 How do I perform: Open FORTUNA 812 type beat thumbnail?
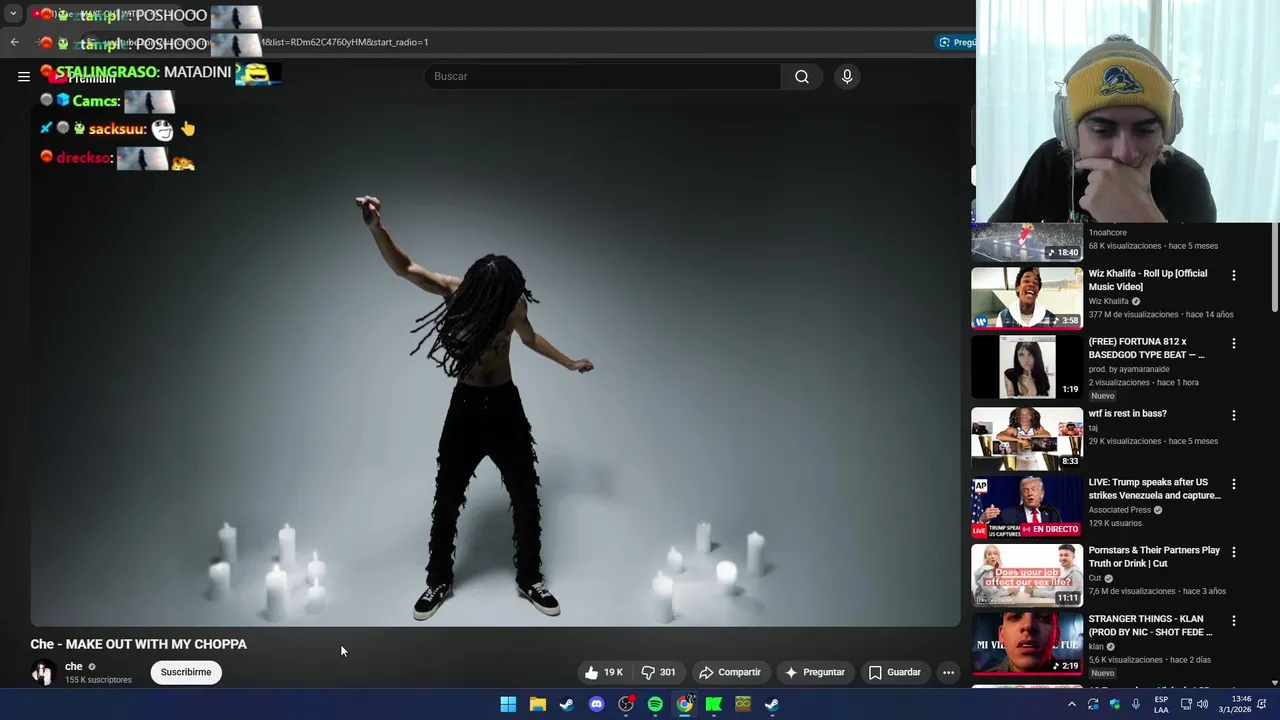point(1027,366)
